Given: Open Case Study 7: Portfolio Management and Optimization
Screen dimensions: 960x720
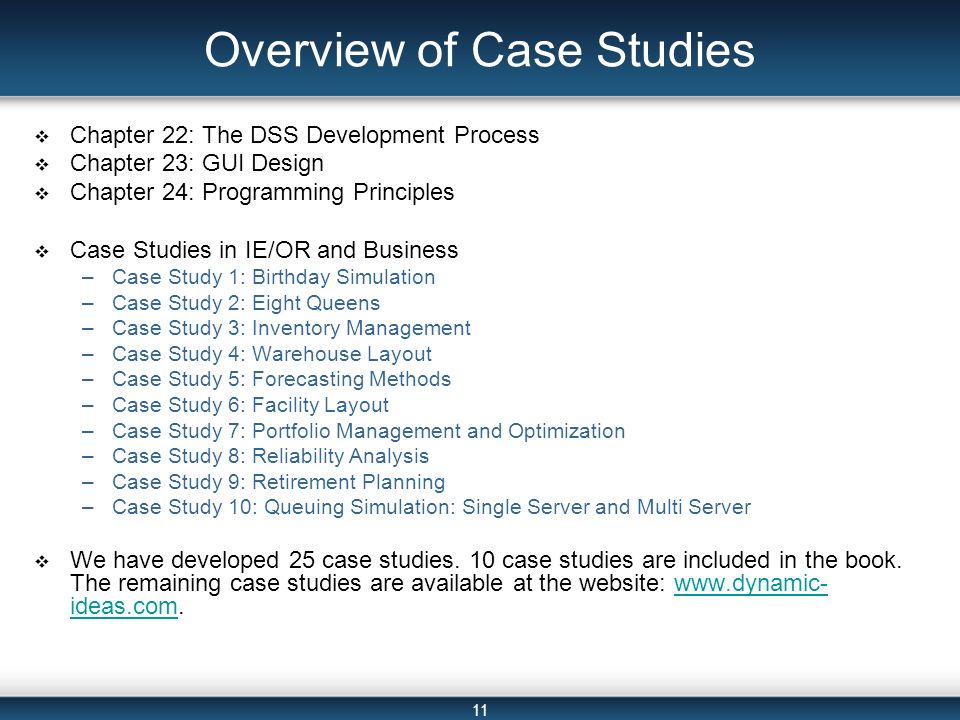Looking at the screenshot, I should coord(369,430).
